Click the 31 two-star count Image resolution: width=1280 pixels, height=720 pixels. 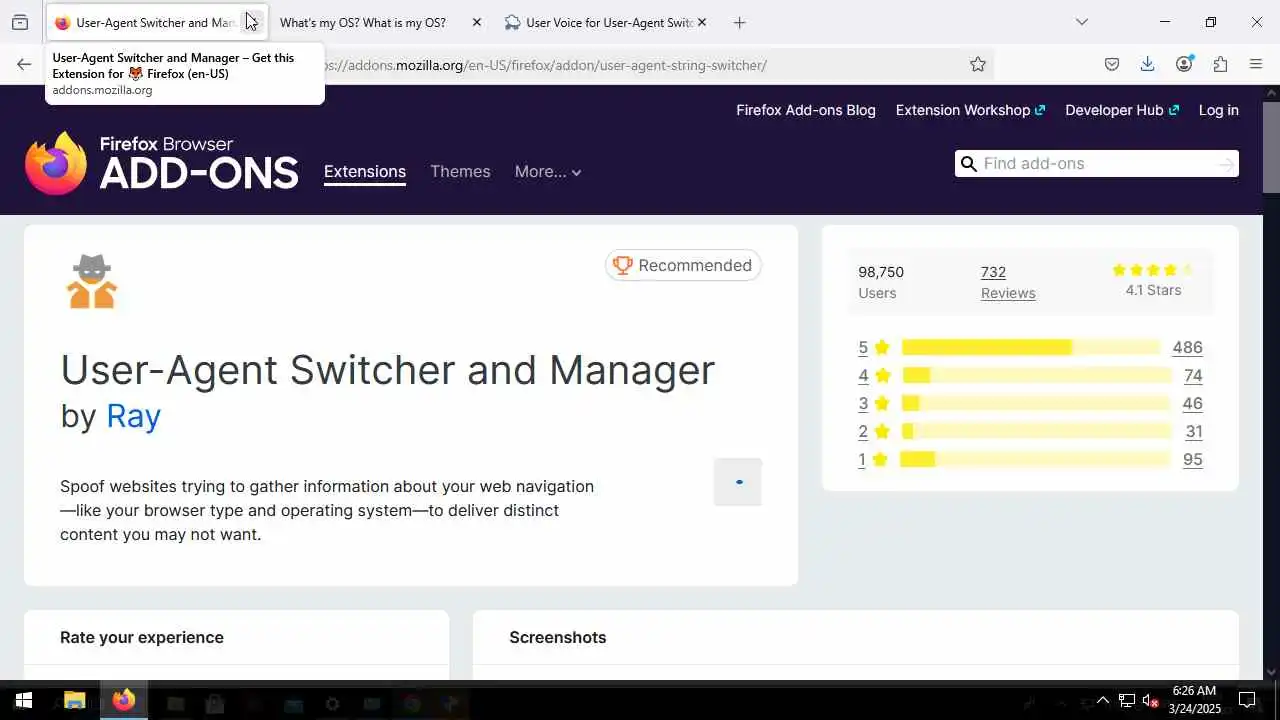coord(1194,431)
